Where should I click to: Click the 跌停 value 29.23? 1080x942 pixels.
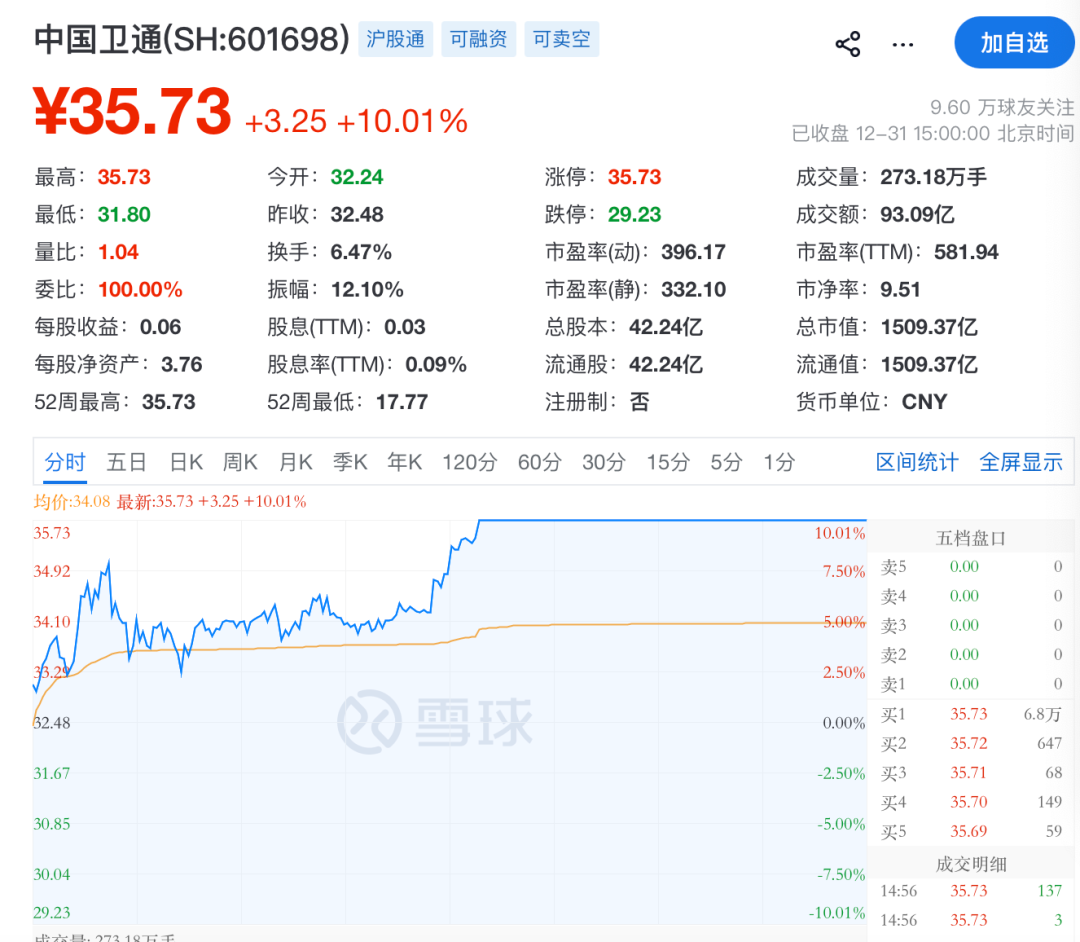point(634,215)
